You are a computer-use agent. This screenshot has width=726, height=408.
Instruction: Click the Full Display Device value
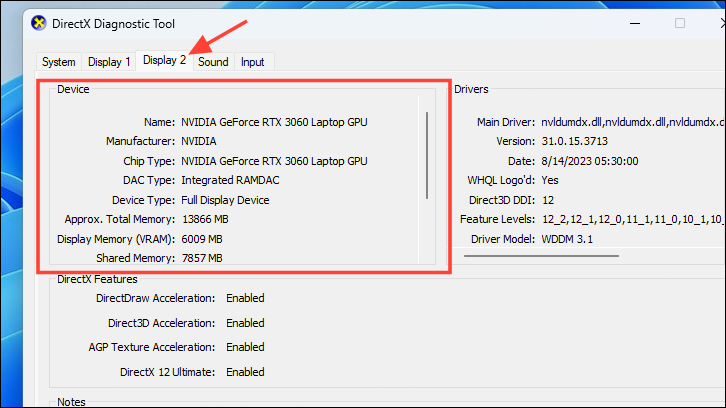click(225, 200)
